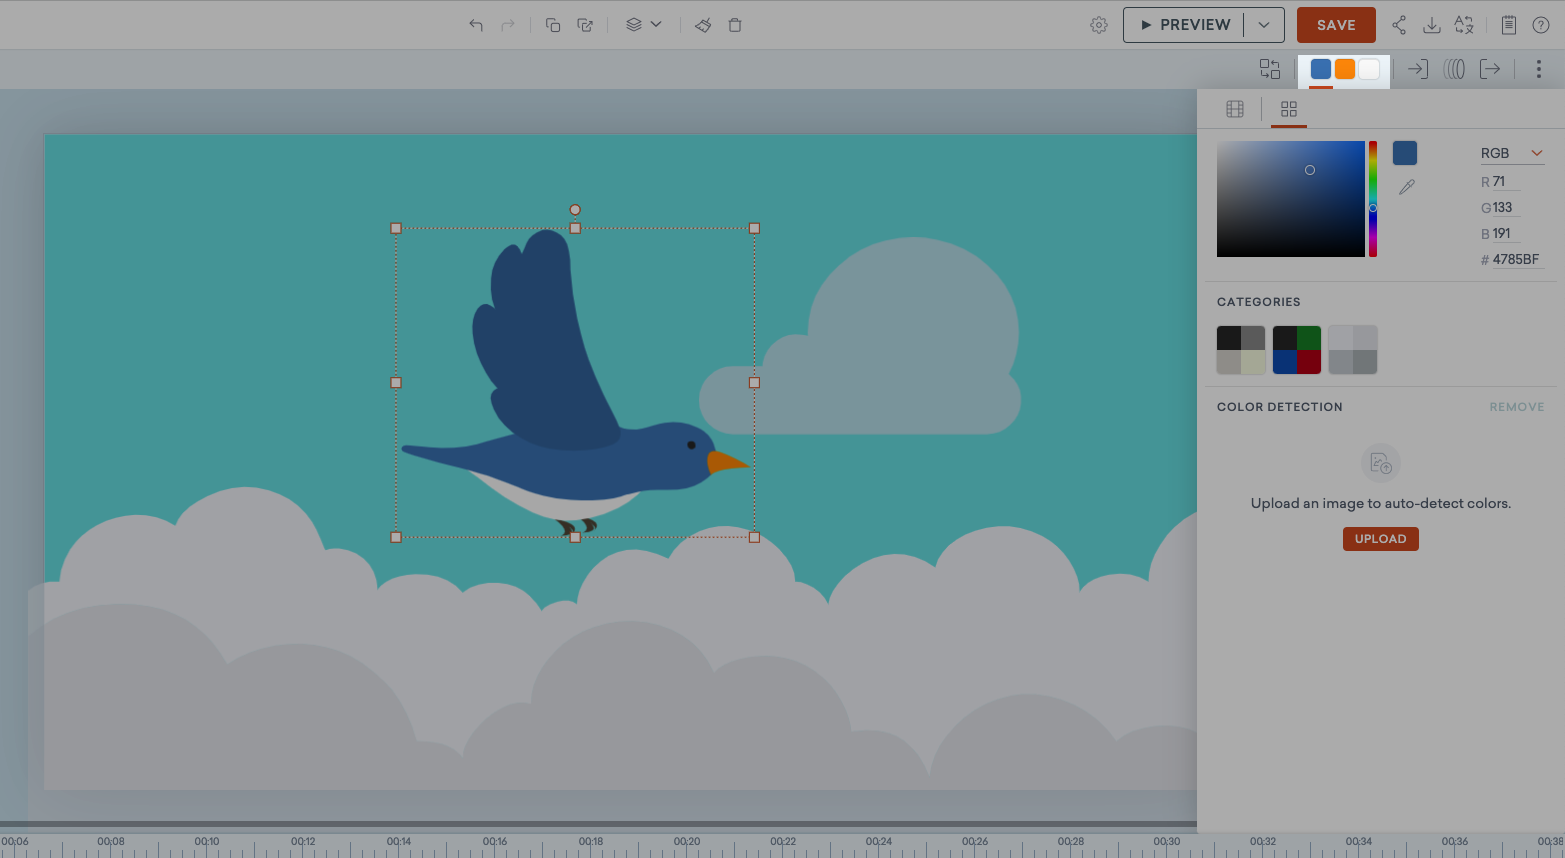The image size is (1565, 858).
Task: Switch to the grid panel tab
Action: (x=1235, y=109)
